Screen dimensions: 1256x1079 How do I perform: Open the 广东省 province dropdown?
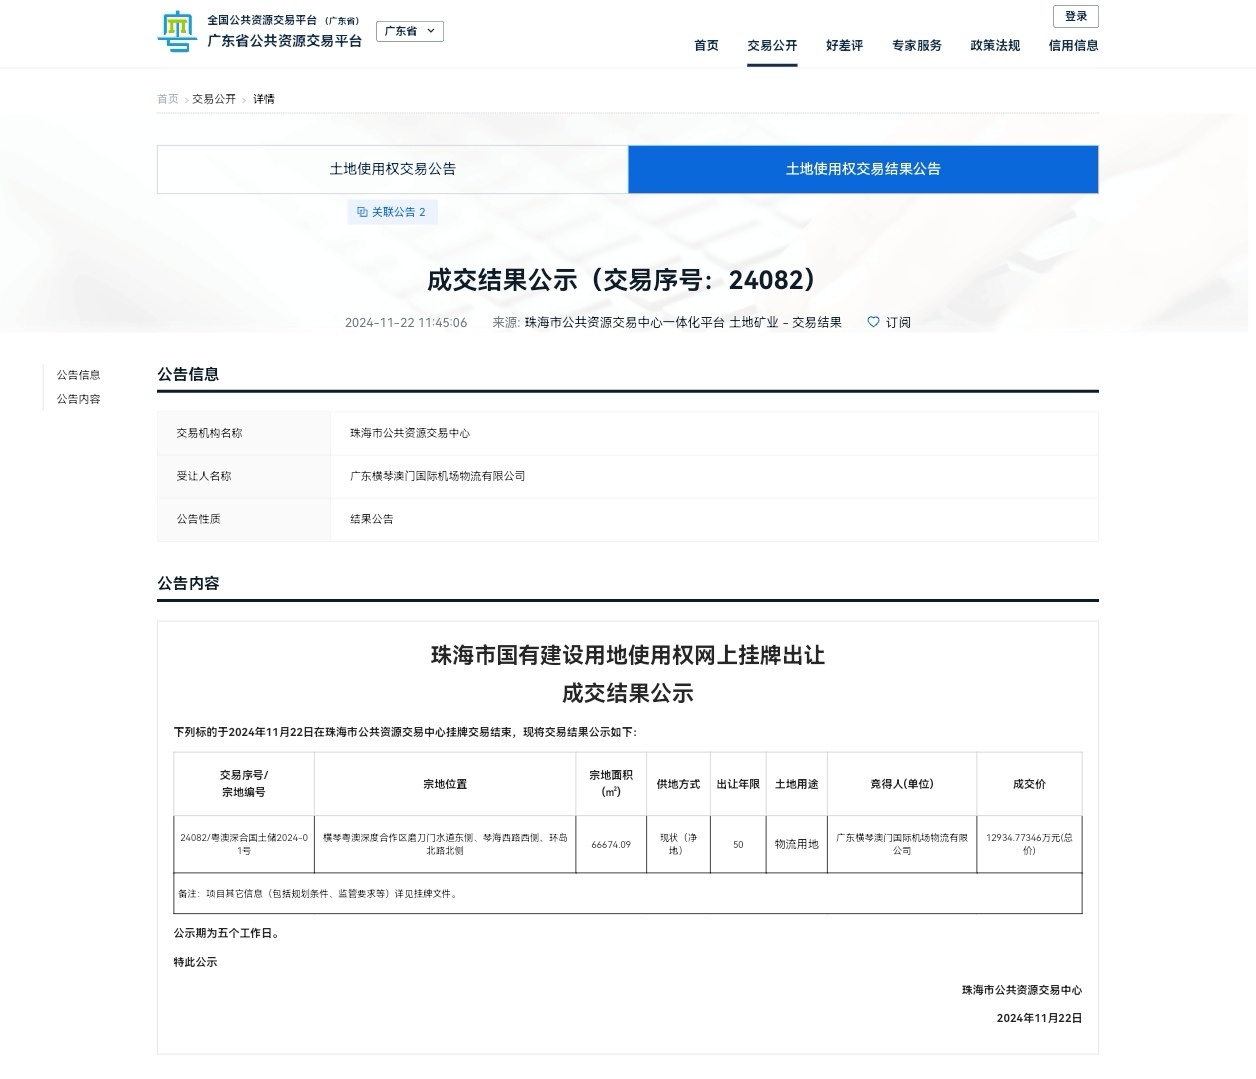point(410,31)
